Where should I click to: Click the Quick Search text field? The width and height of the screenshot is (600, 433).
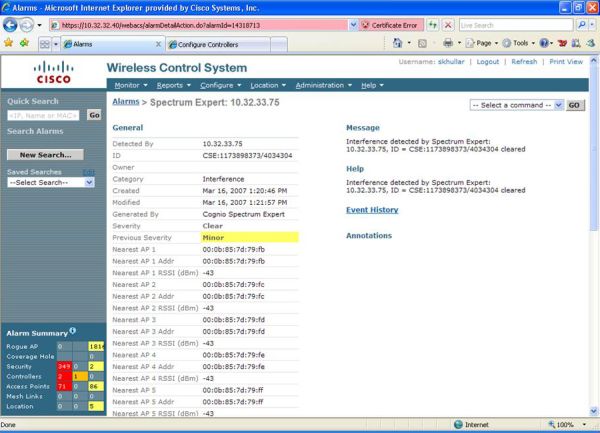pyautogui.click(x=43, y=116)
